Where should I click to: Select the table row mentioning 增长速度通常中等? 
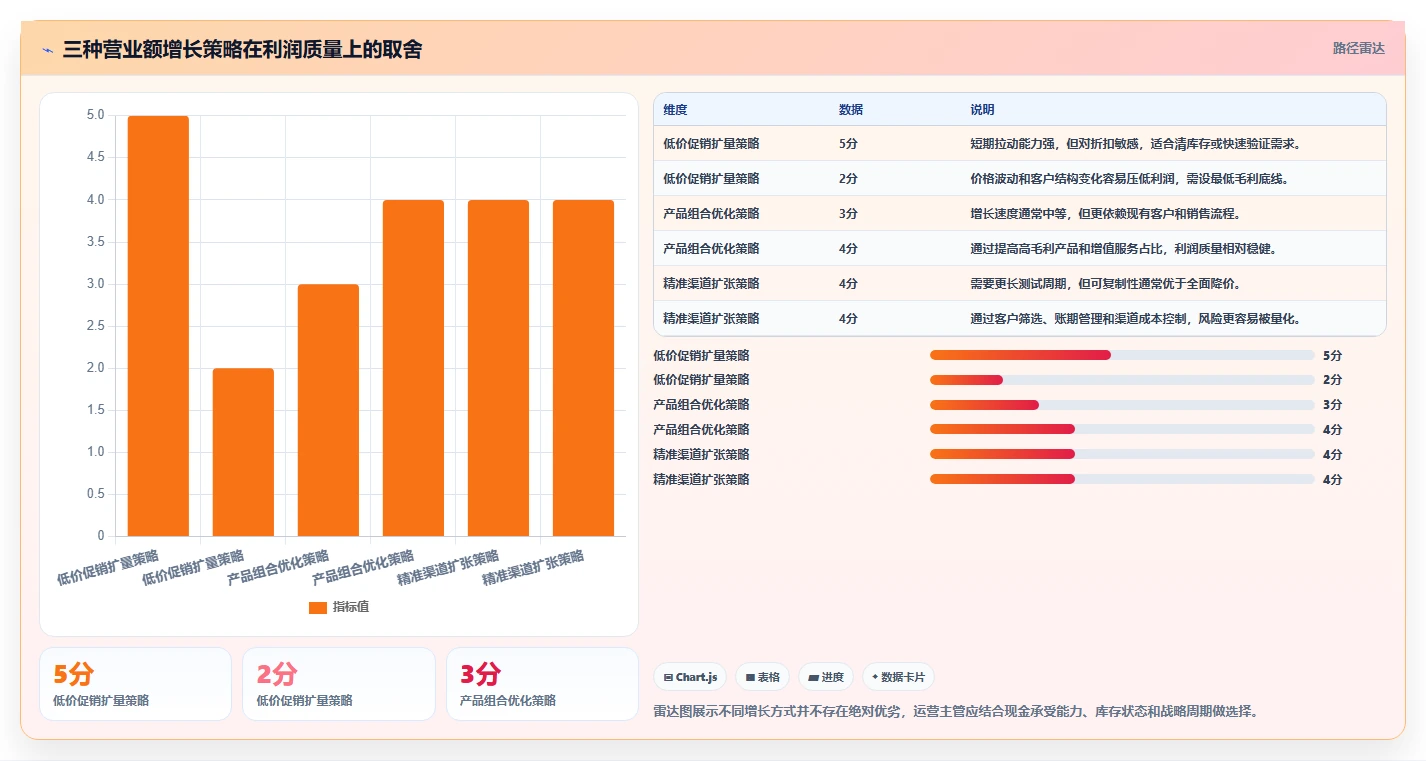coord(1020,214)
